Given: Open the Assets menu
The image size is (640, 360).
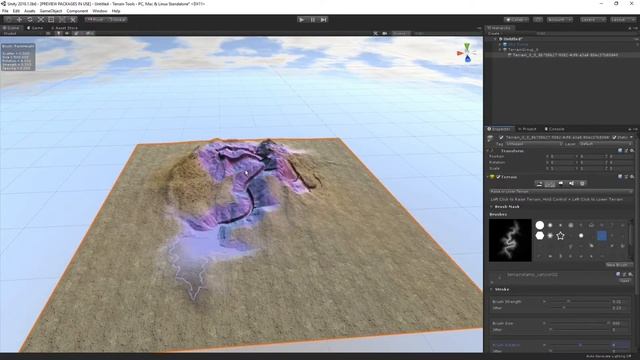Looking at the screenshot, I should point(29,11).
